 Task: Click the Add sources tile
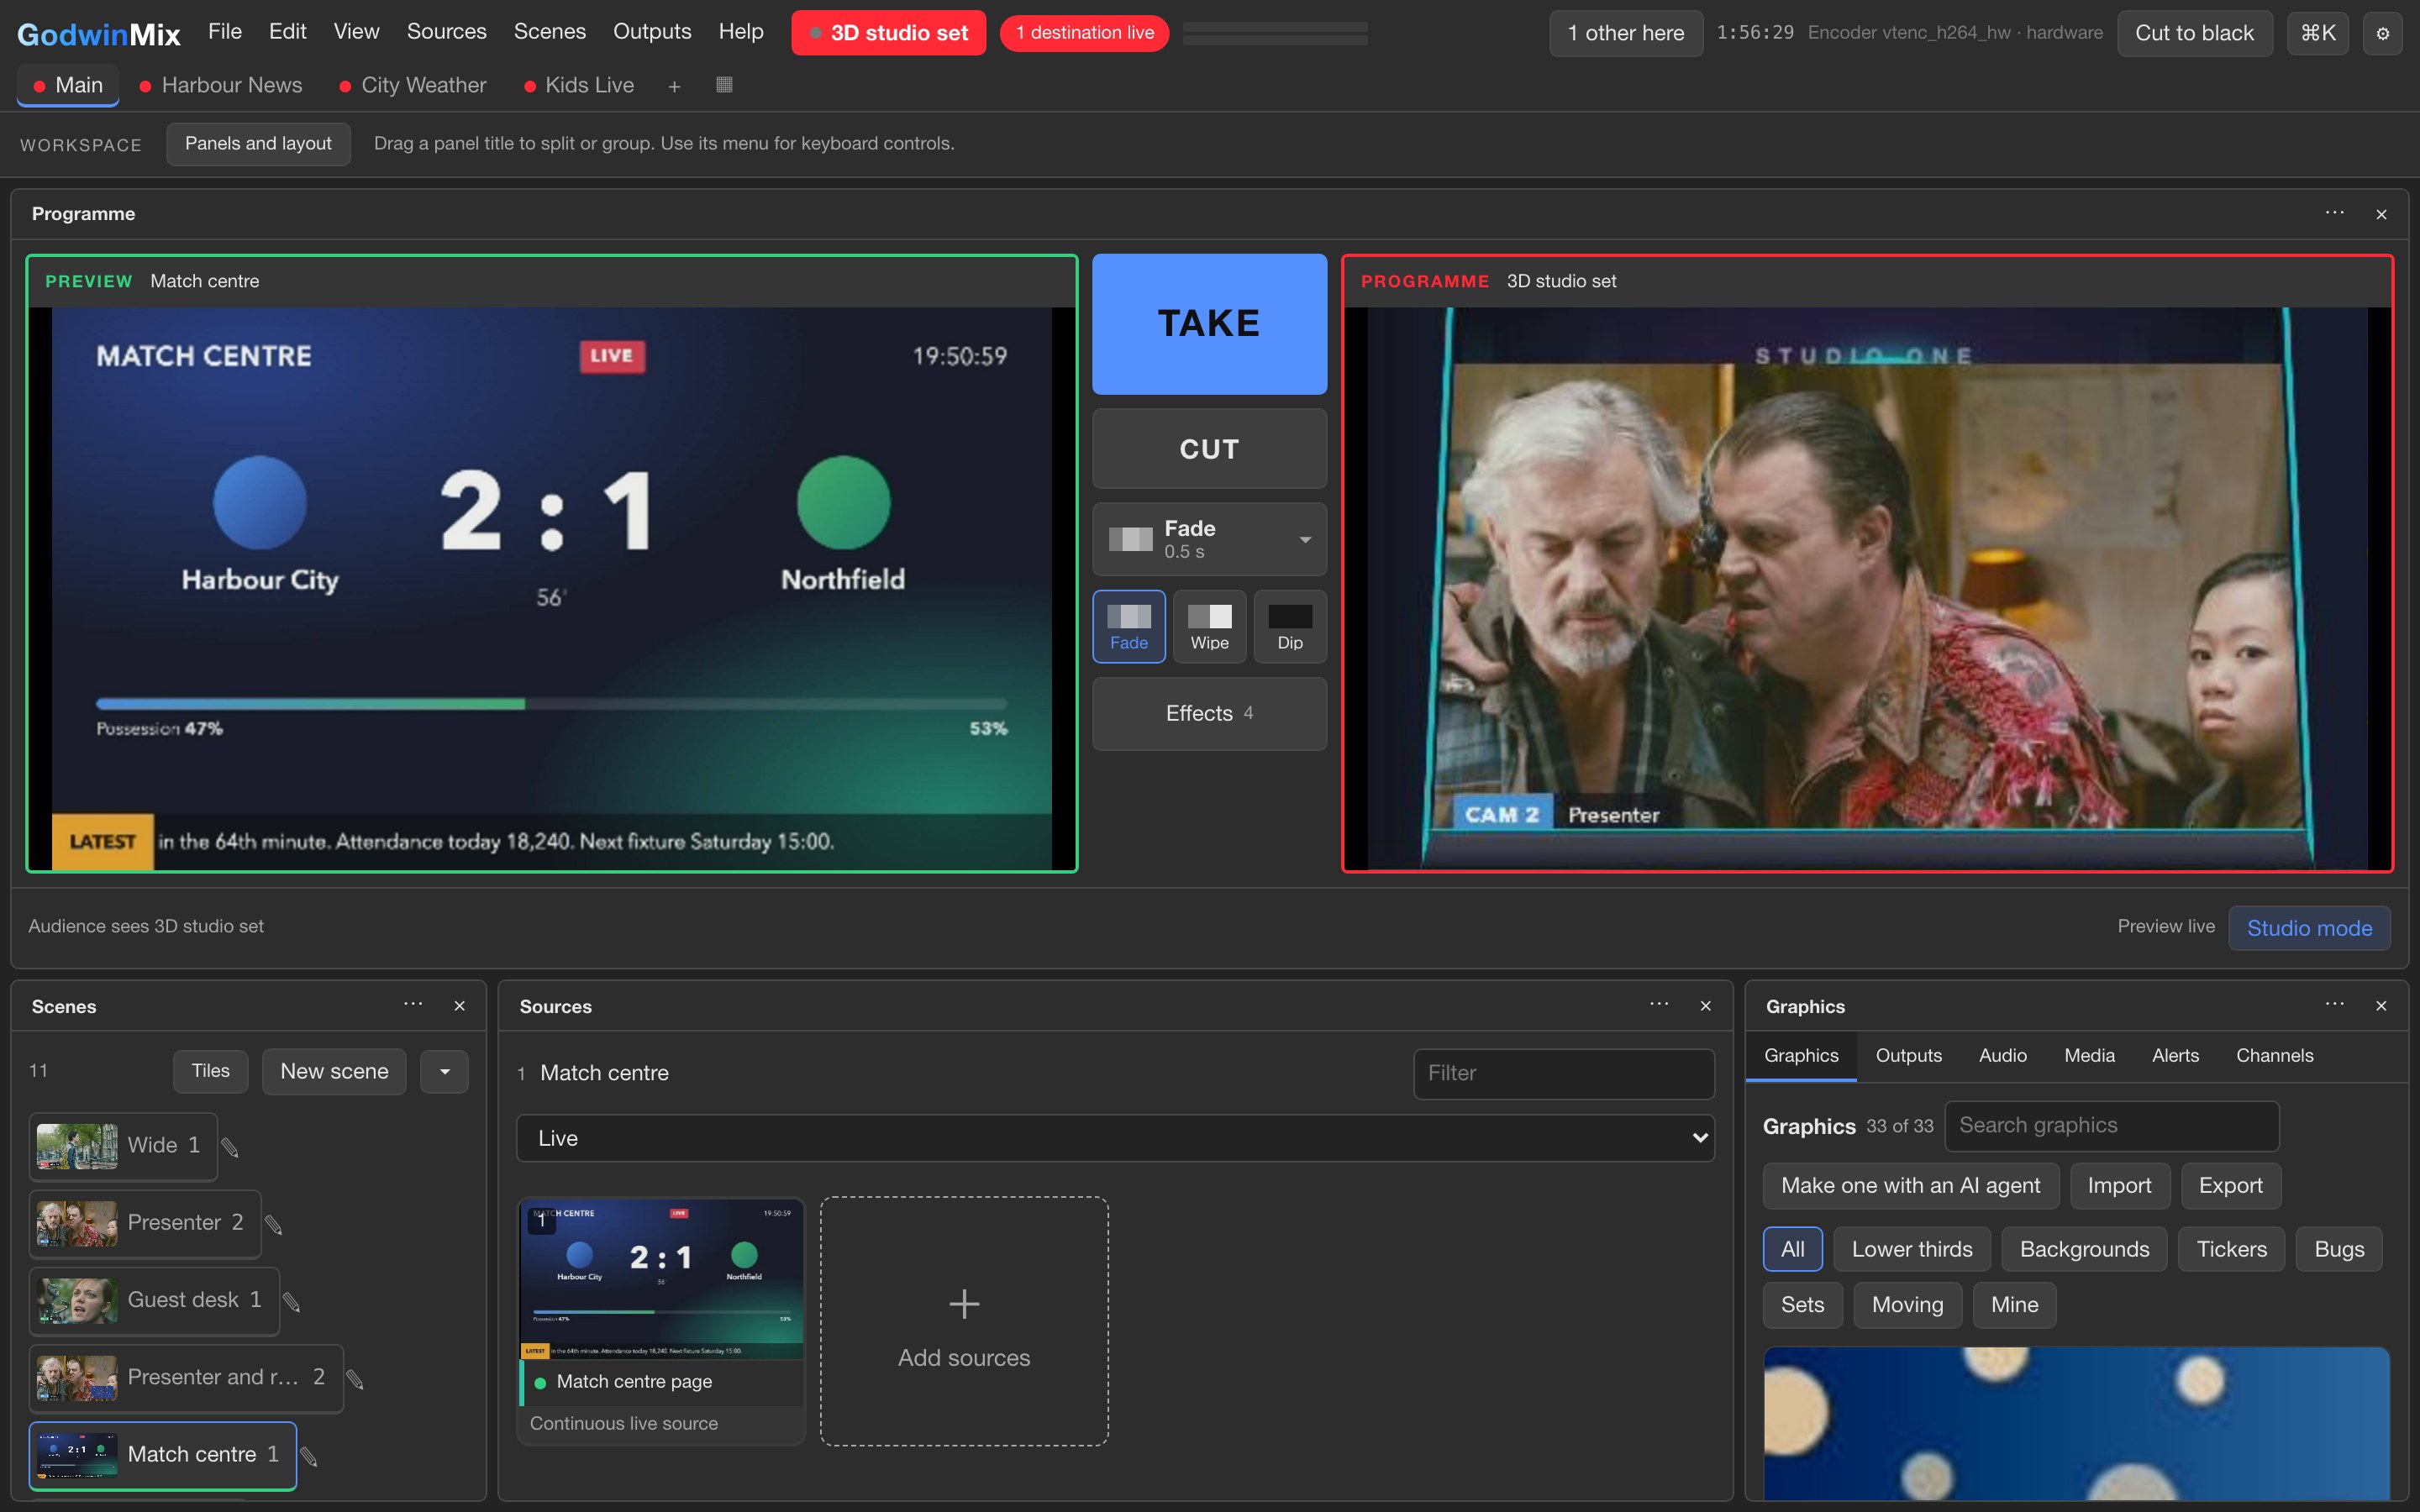tap(964, 1320)
